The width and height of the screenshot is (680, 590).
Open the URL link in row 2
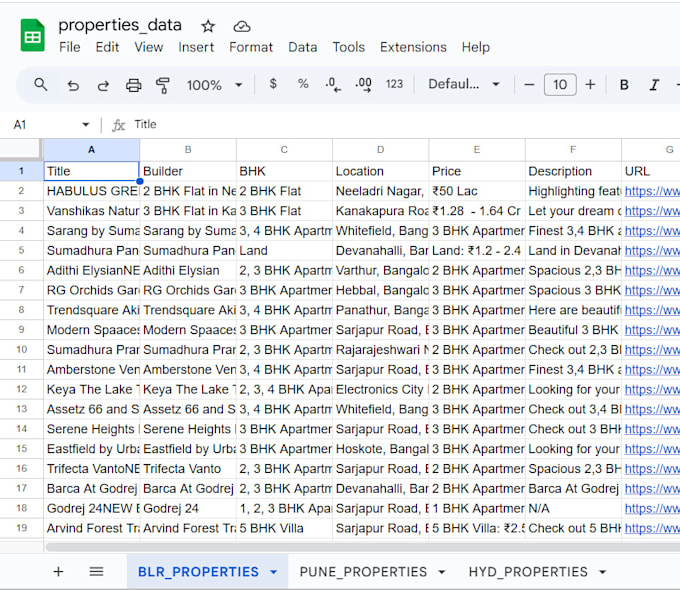[652, 191]
